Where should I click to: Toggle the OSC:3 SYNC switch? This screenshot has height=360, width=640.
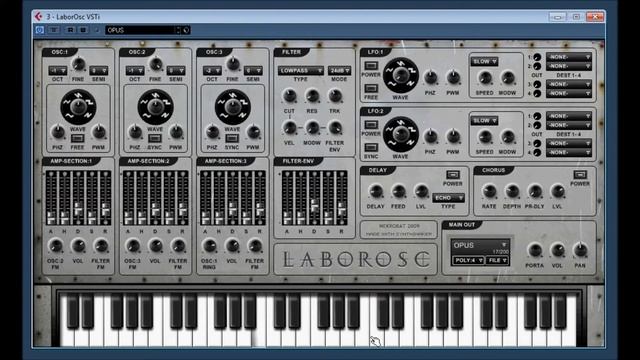coord(231,138)
